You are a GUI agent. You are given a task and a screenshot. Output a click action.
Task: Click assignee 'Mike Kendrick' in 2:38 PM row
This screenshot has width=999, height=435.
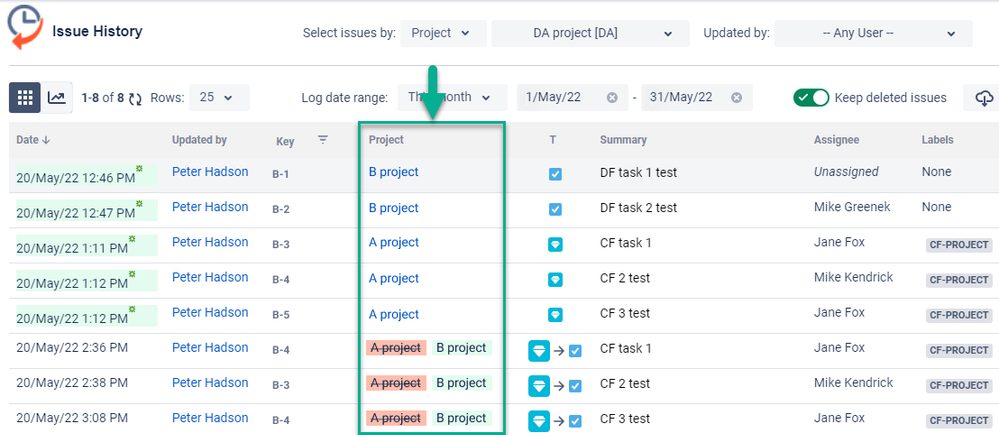853,382
